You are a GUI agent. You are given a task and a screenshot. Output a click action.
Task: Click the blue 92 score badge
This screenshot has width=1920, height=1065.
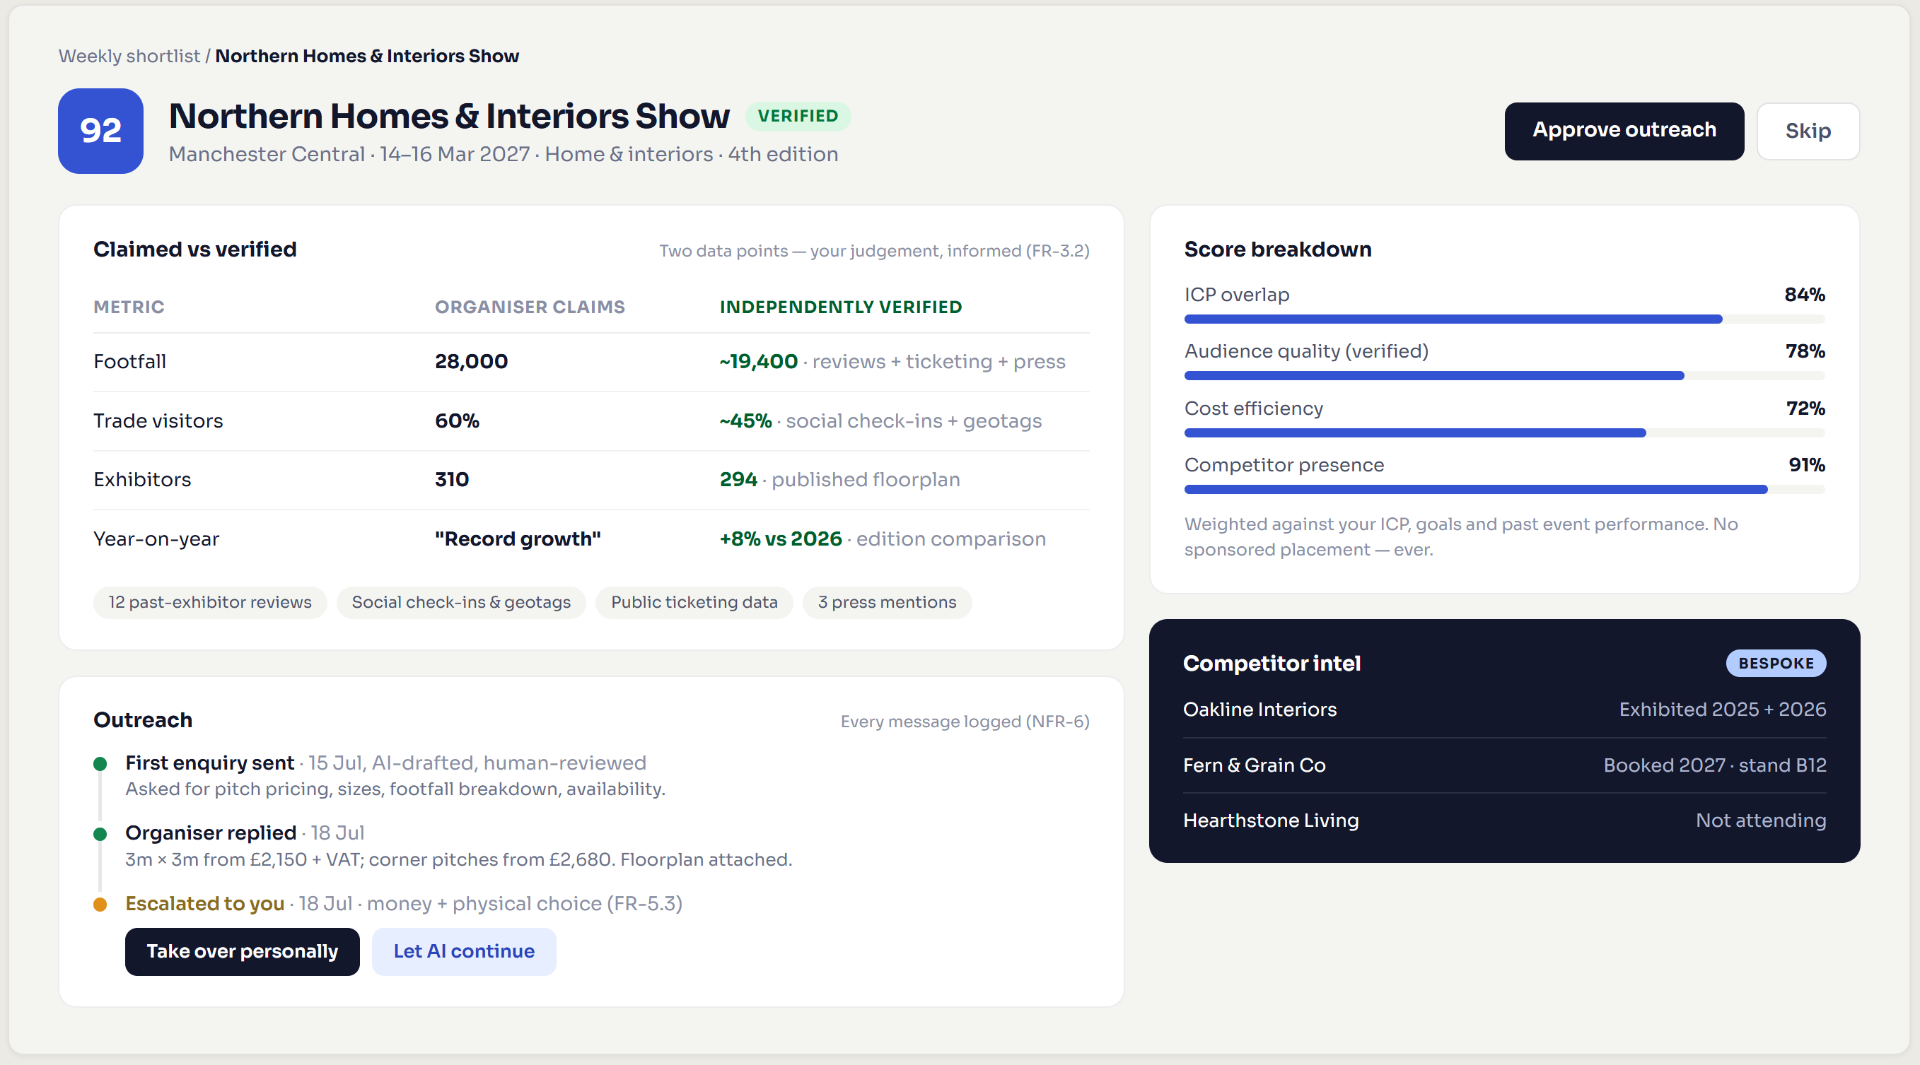coord(100,131)
